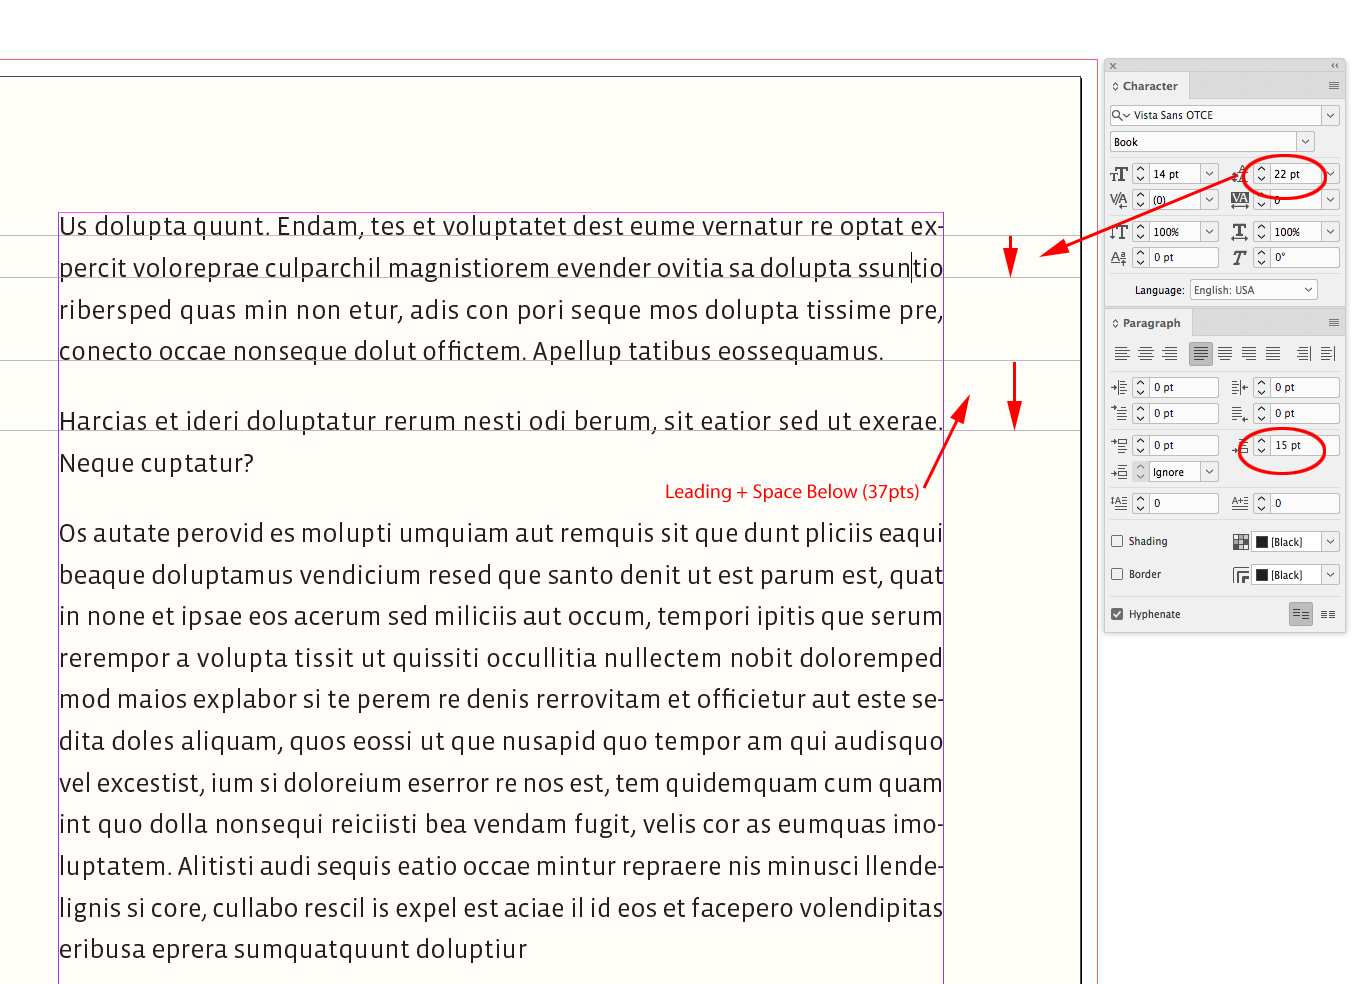Open the Language dropdown set to English: USA
The width and height of the screenshot is (1363, 984).
pos(1253,289)
